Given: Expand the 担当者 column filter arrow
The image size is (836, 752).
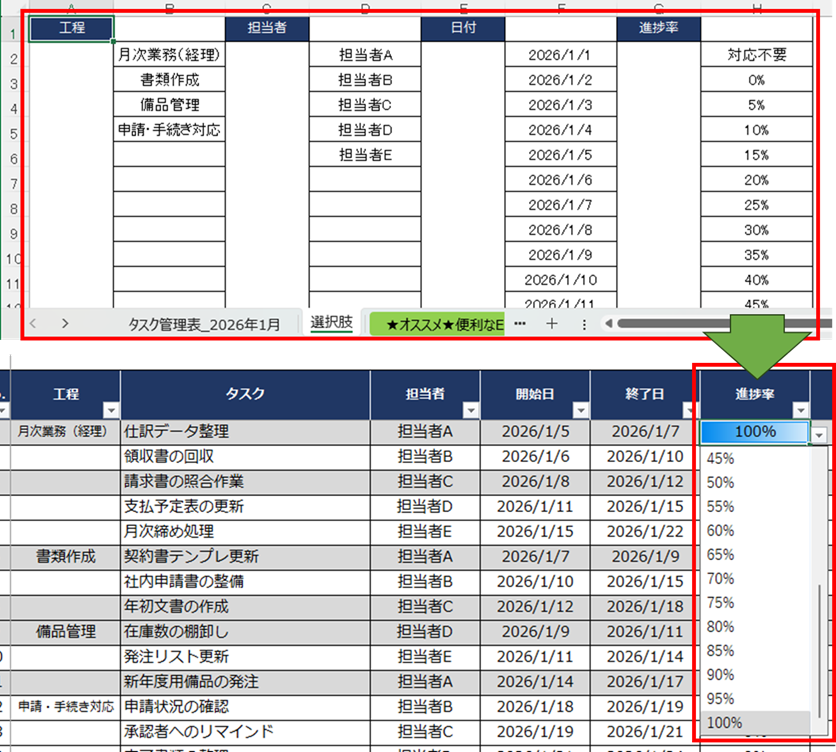Looking at the screenshot, I should point(470,410).
